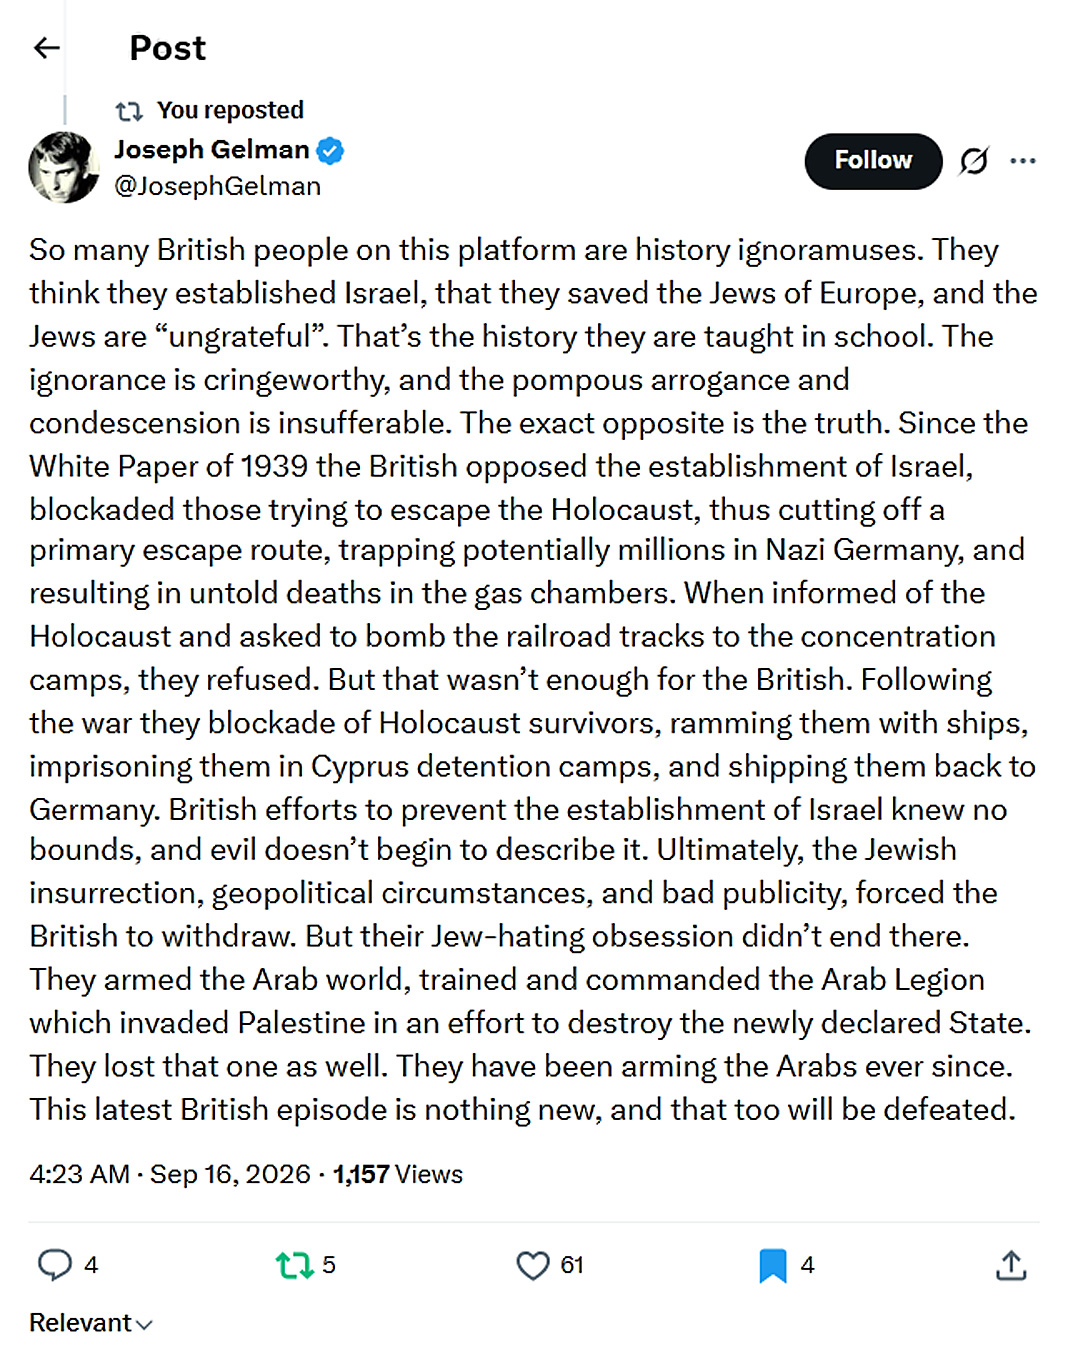Open the 4:23 AM Sep 16, 2026 timestamp

pos(170,1174)
